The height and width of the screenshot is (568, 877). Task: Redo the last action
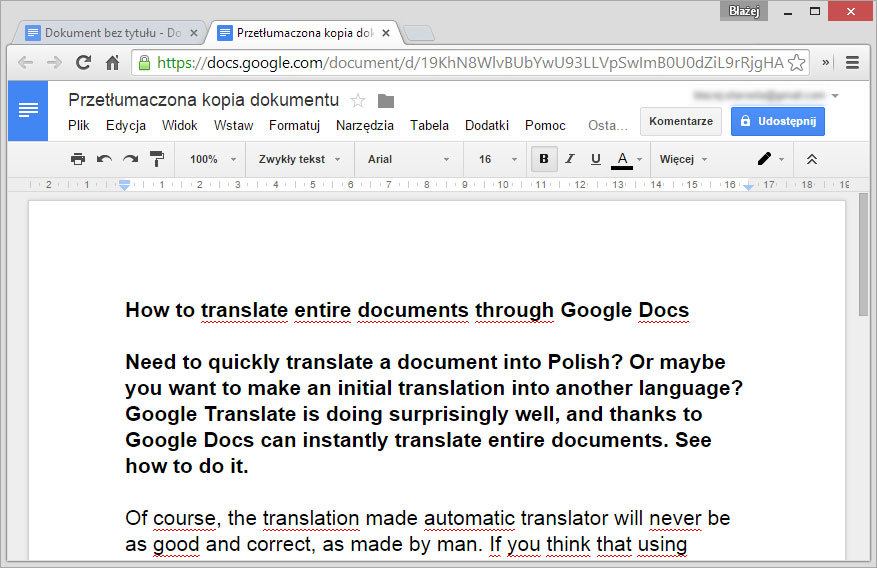pos(131,159)
